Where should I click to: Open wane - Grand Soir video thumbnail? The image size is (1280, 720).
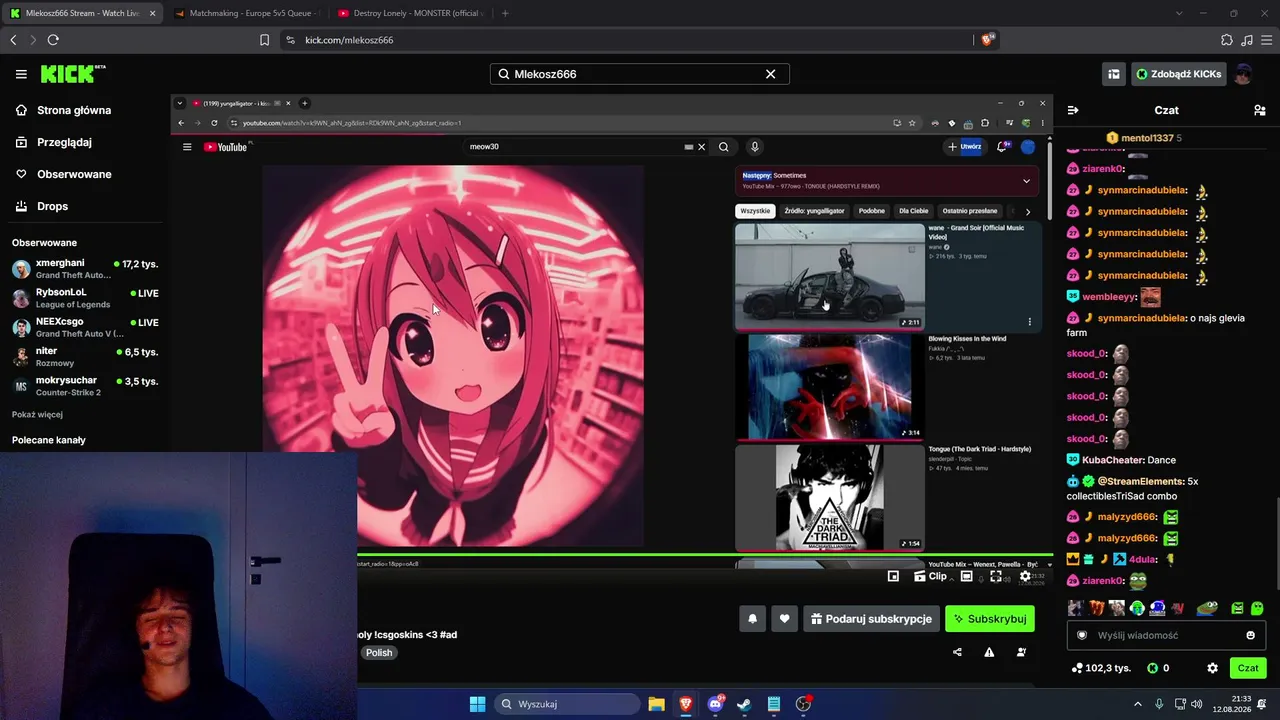830,276
